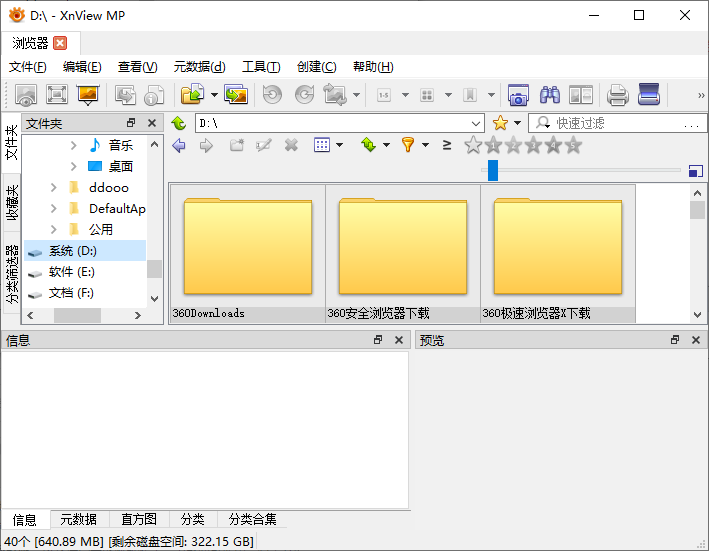Click the folder tree horizontal scrollbar thumb
The width and height of the screenshot is (709, 551).
coord(77,316)
